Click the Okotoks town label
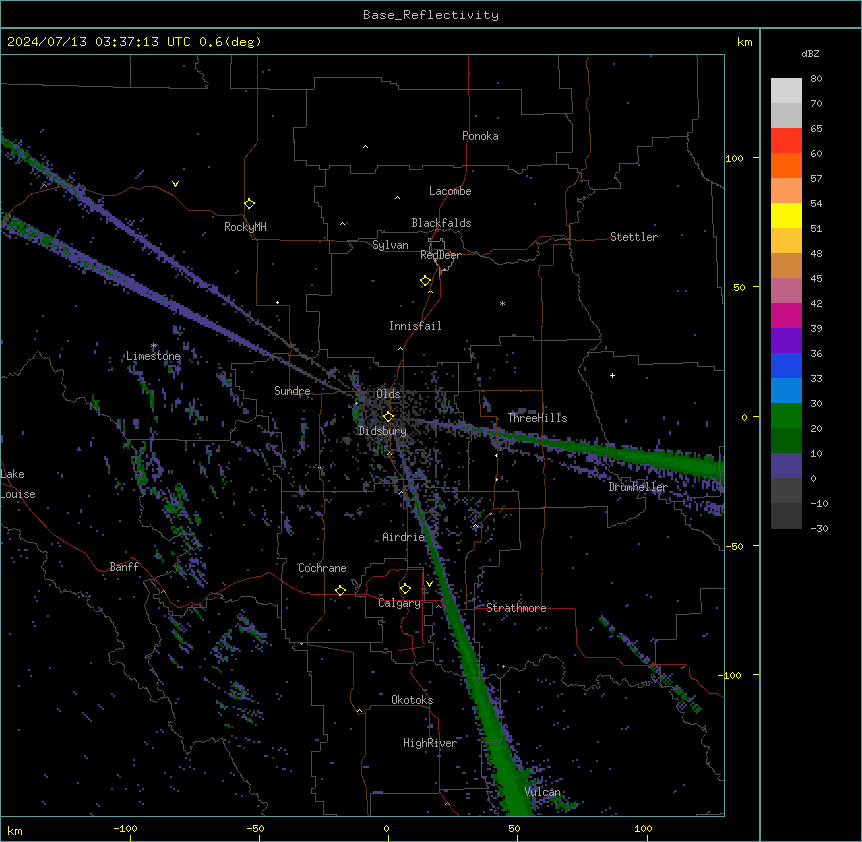The height and width of the screenshot is (842, 862). tap(412, 700)
